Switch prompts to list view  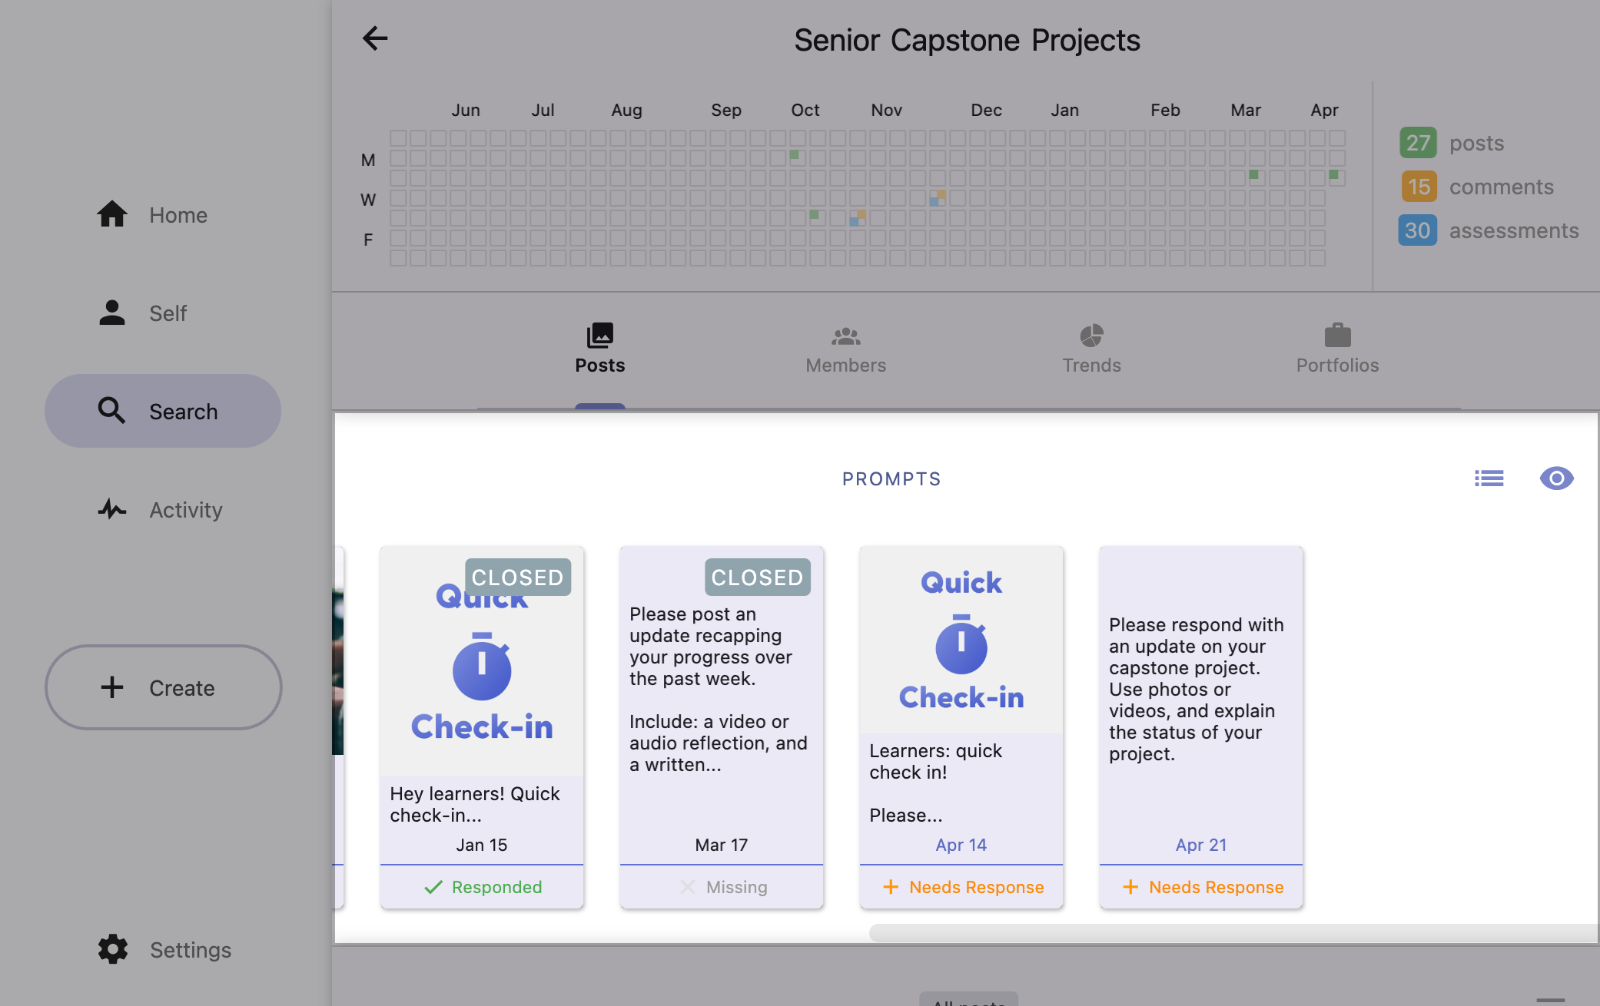tap(1489, 479)
